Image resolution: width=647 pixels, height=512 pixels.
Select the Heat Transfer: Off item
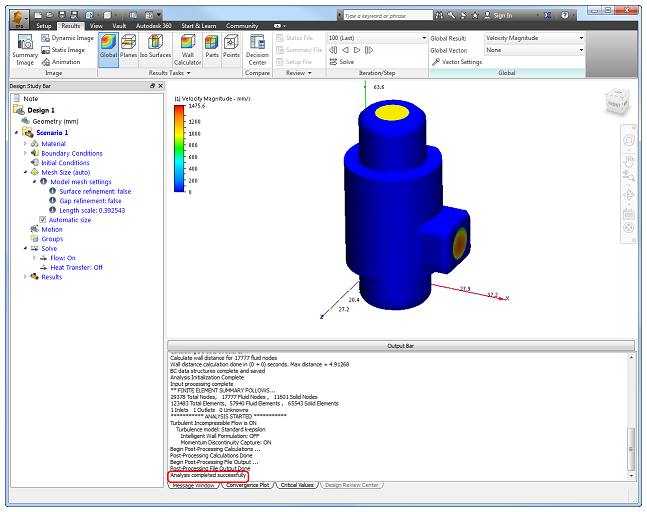(x=76, y=267)
